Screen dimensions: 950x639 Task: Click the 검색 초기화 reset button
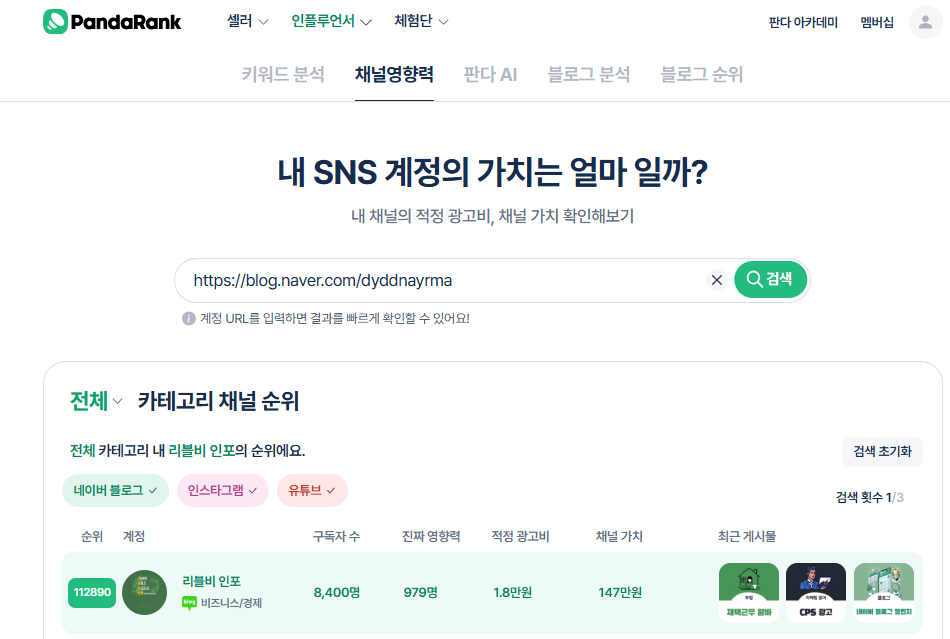coord(882,451)
